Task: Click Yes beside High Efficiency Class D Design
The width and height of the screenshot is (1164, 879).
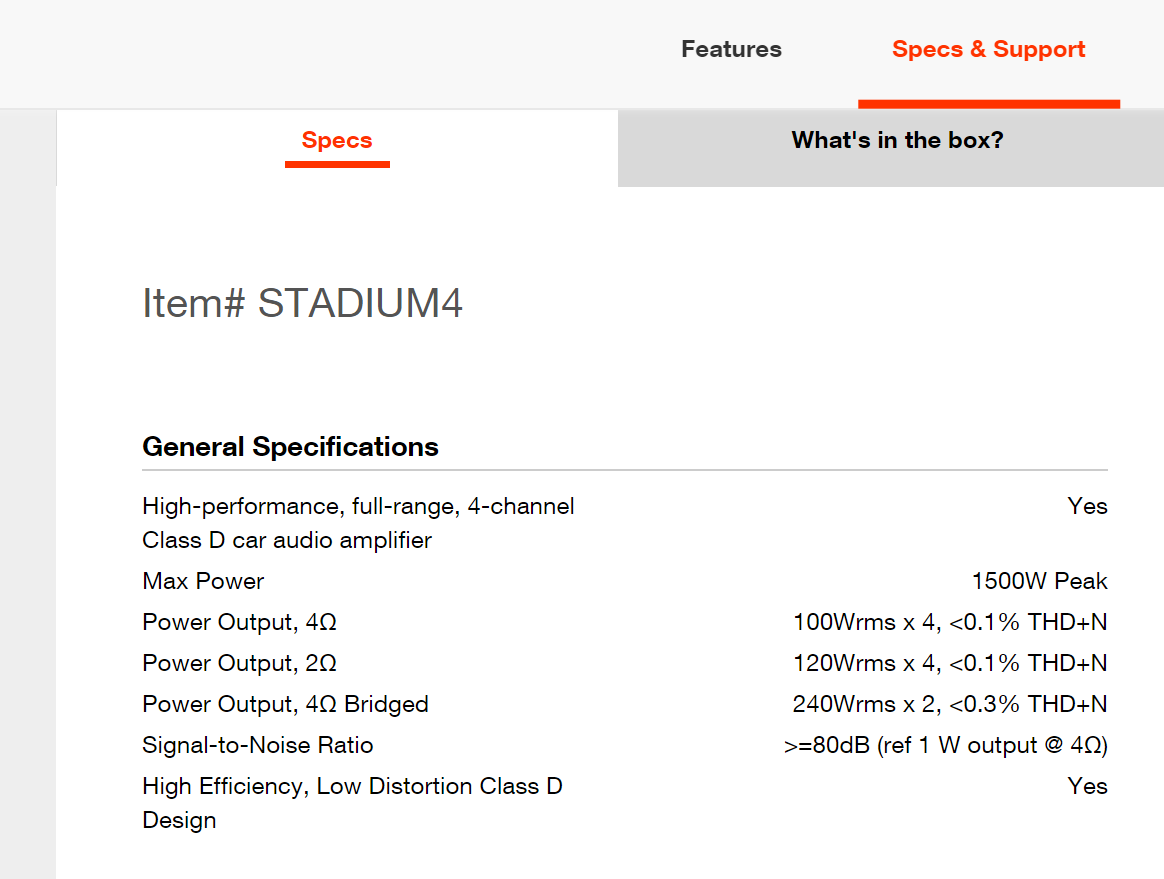Action: [x=1087, y=786]
